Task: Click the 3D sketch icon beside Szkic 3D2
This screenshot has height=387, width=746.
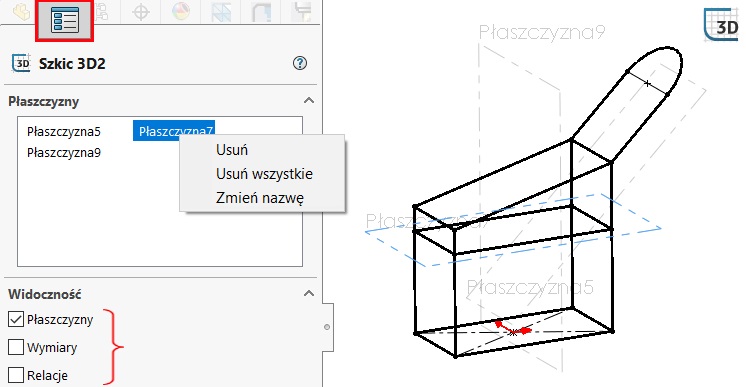Action: coord(21,63)
